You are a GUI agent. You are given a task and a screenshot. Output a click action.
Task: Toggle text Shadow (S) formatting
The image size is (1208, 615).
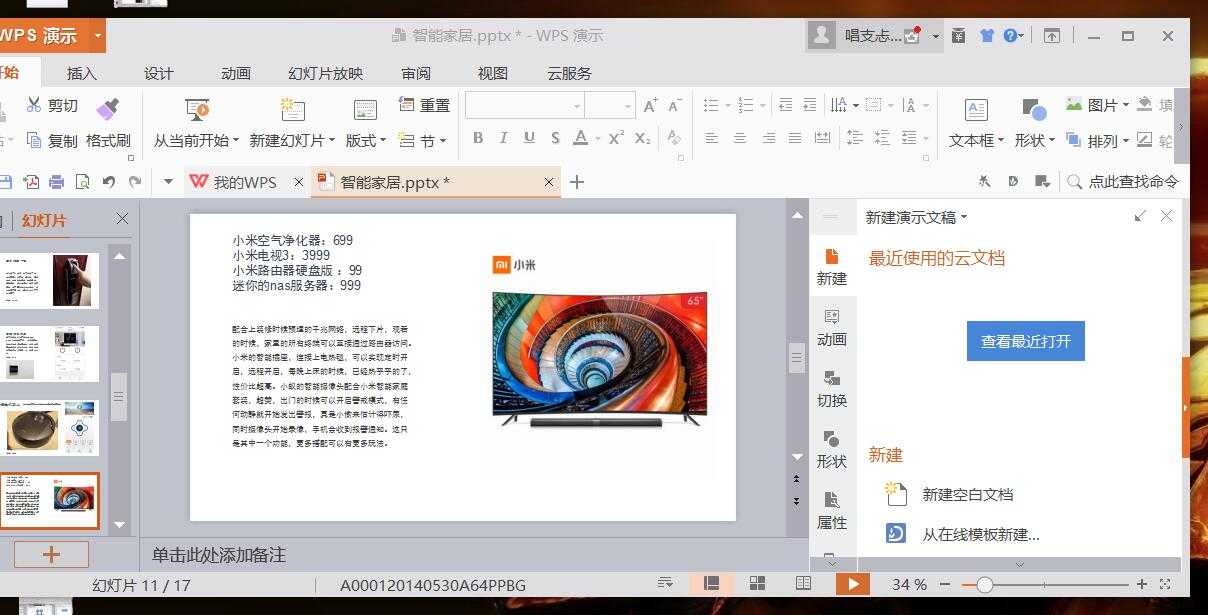[x=554, y=138]
